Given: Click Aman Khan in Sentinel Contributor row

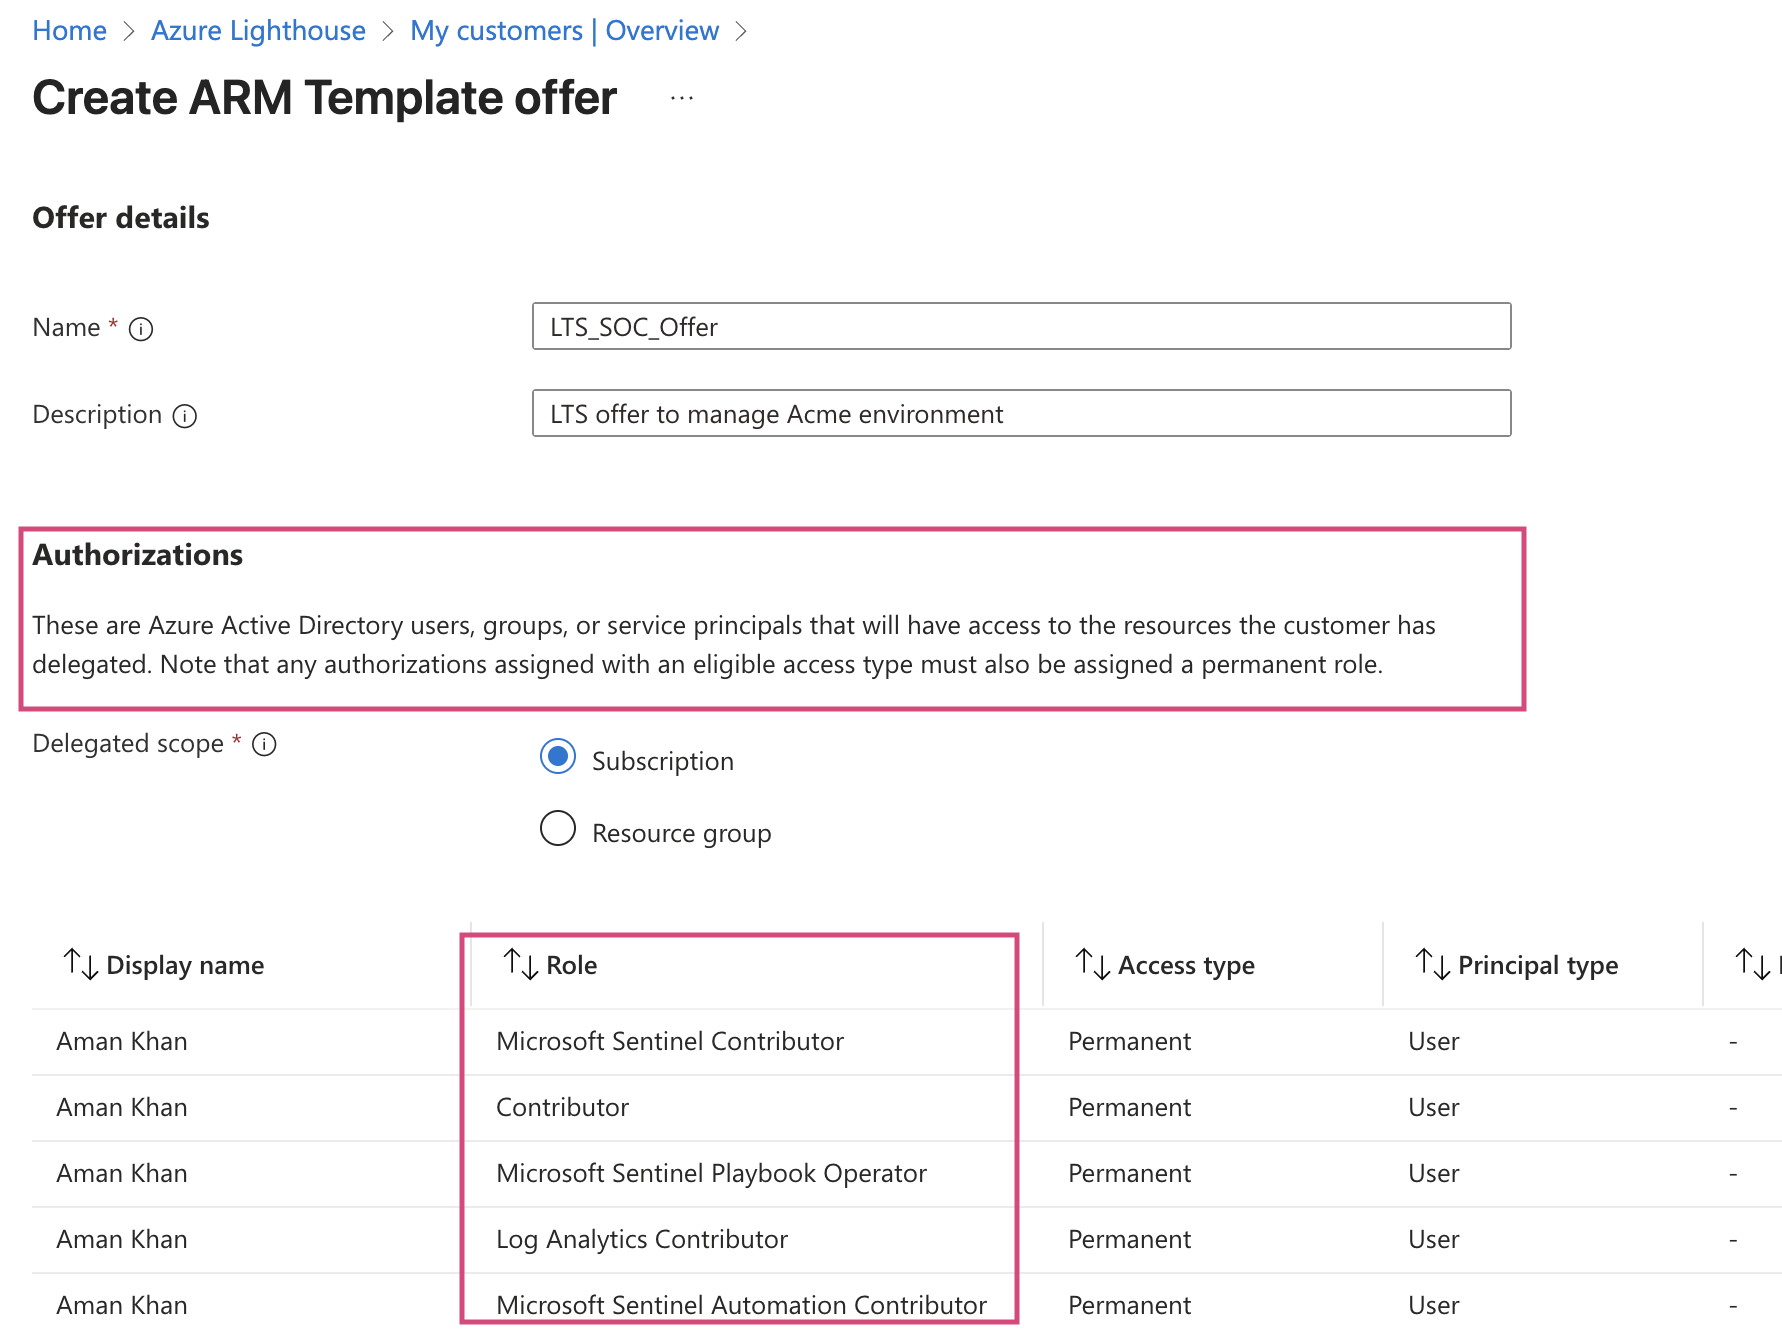Looking at the screenshot, I should 122,1041.
